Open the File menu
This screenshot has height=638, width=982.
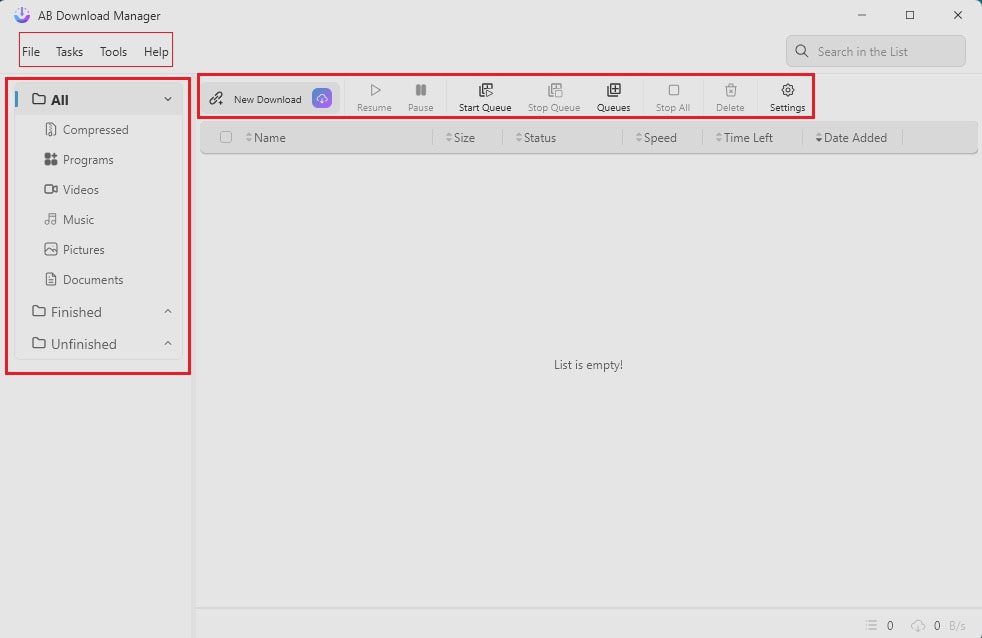[x=31, y=51]
